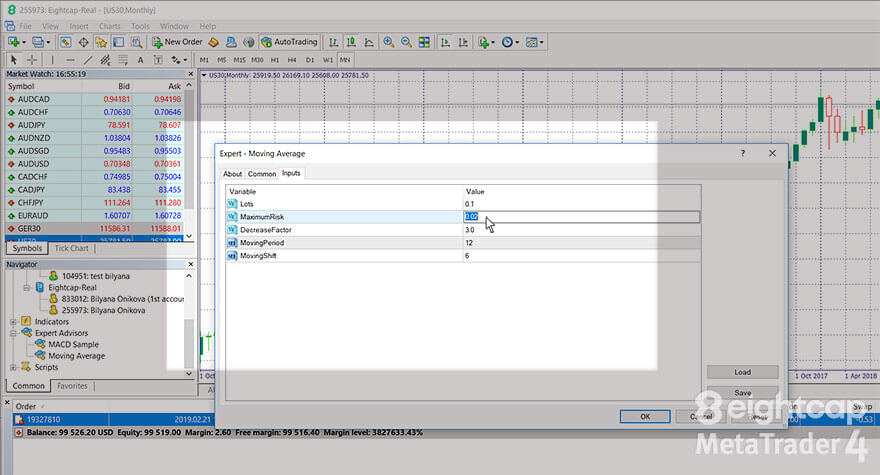Screen dimensions: 880x475
Task: Toggle chart shift
Action: 463,42
